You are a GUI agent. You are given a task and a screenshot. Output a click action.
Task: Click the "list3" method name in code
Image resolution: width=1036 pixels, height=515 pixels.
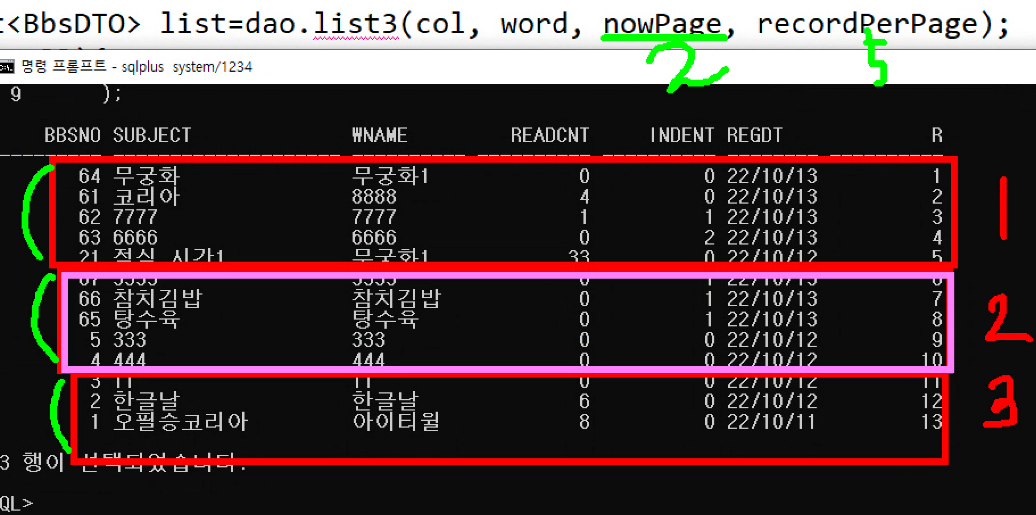coord(355,25)
